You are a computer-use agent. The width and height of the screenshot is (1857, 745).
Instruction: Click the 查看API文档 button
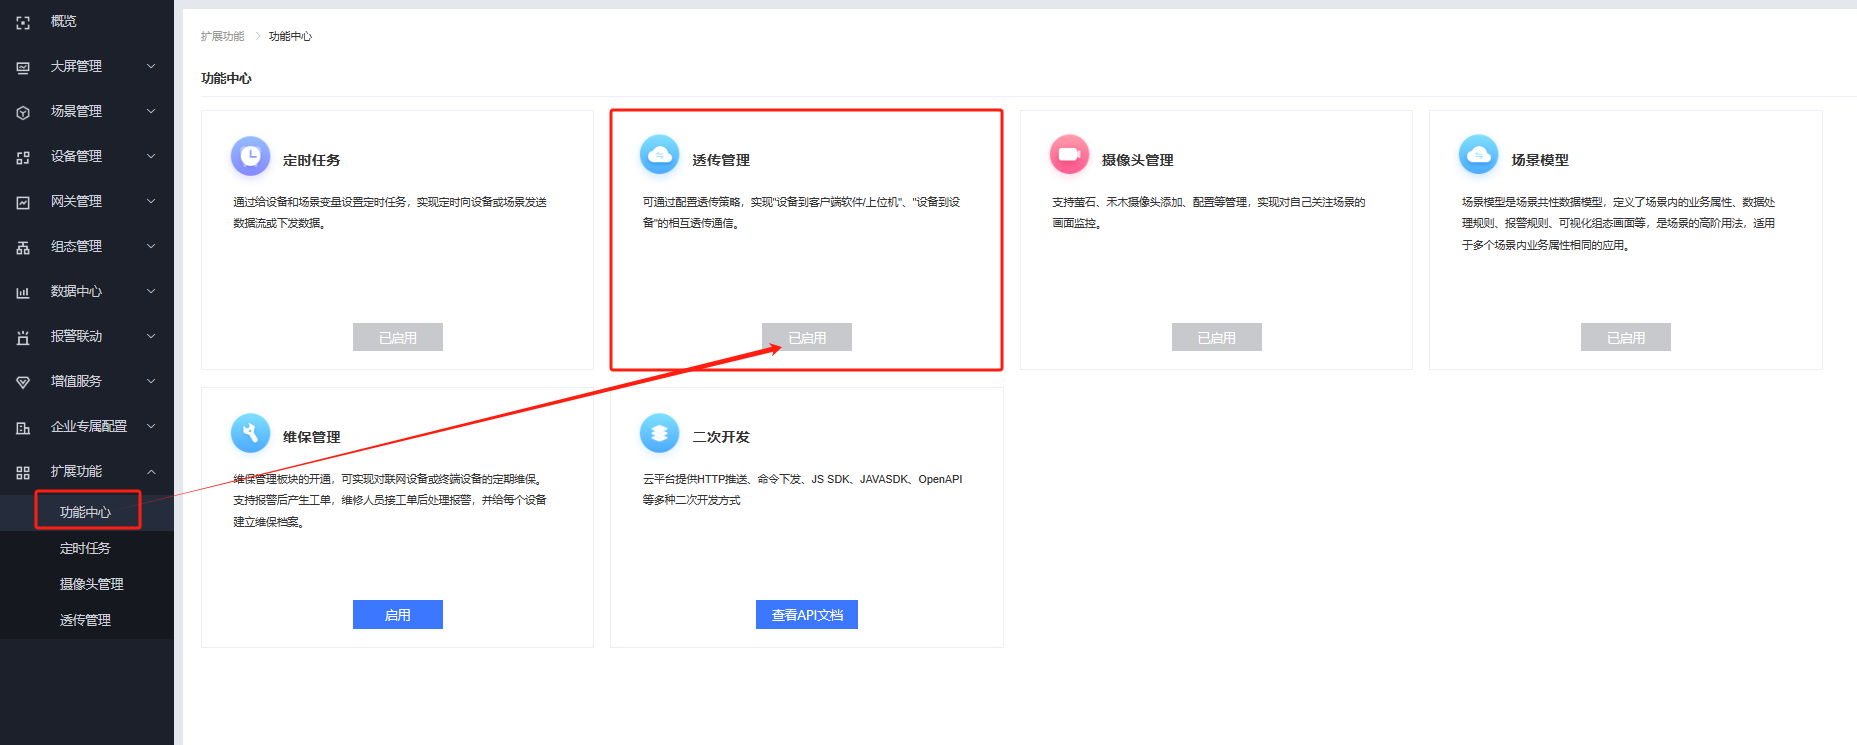(806, 615)
